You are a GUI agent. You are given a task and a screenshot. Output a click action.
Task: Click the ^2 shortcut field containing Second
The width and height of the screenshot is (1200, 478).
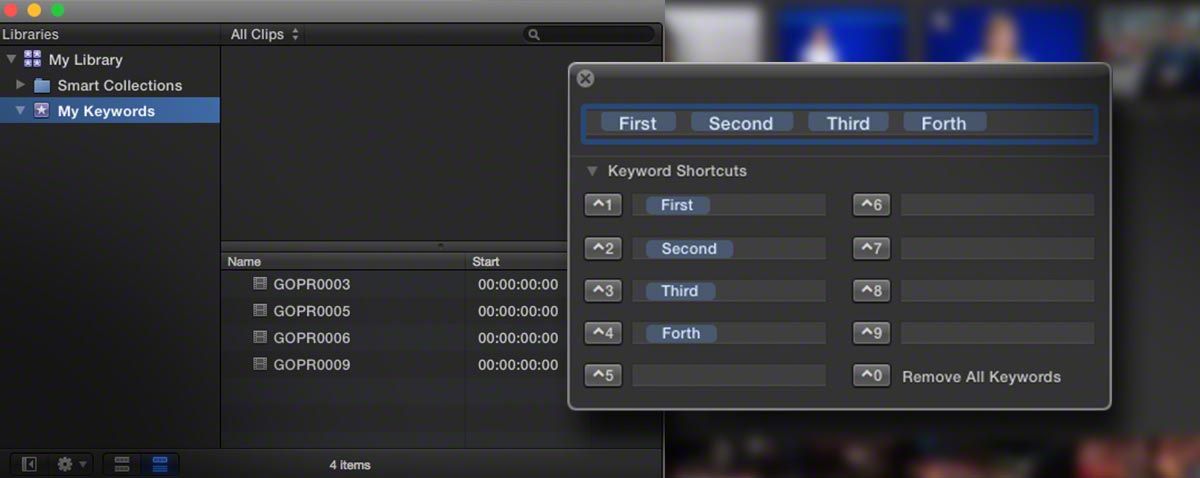pyautogui.click(x=729, y=248)
